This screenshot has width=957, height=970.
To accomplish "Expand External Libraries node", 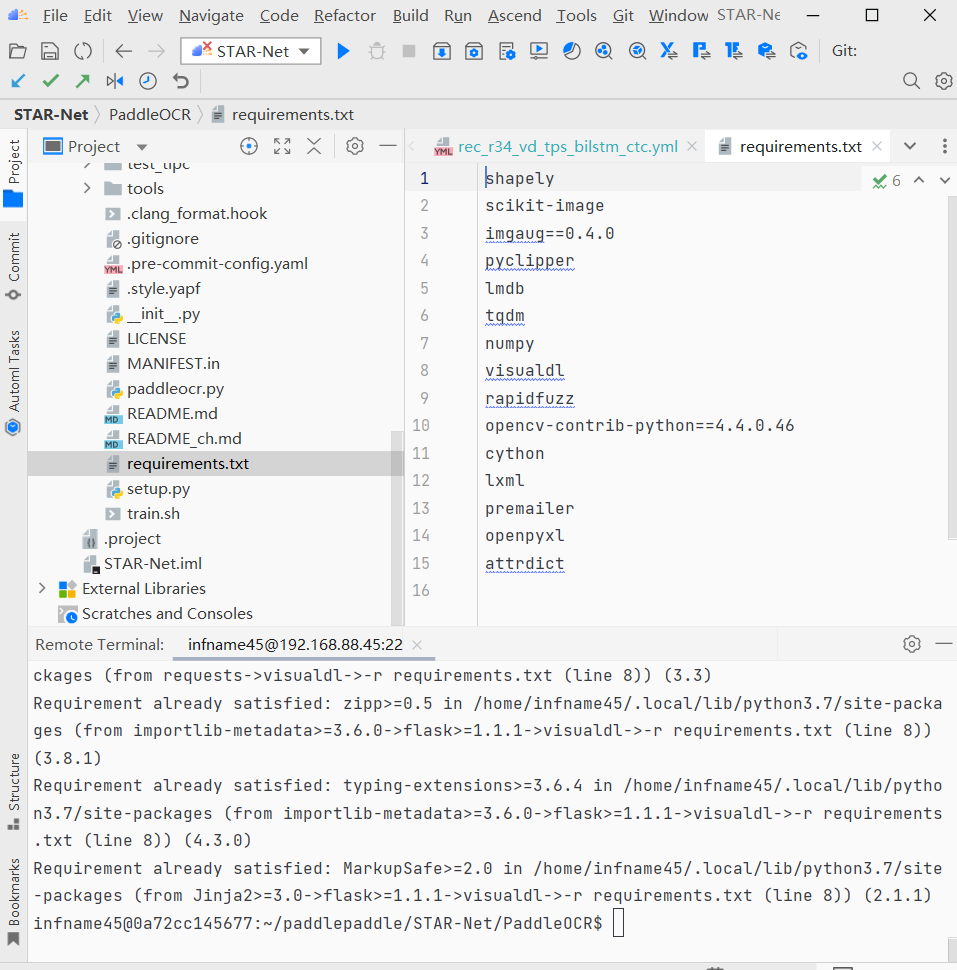I will [41, 588].
